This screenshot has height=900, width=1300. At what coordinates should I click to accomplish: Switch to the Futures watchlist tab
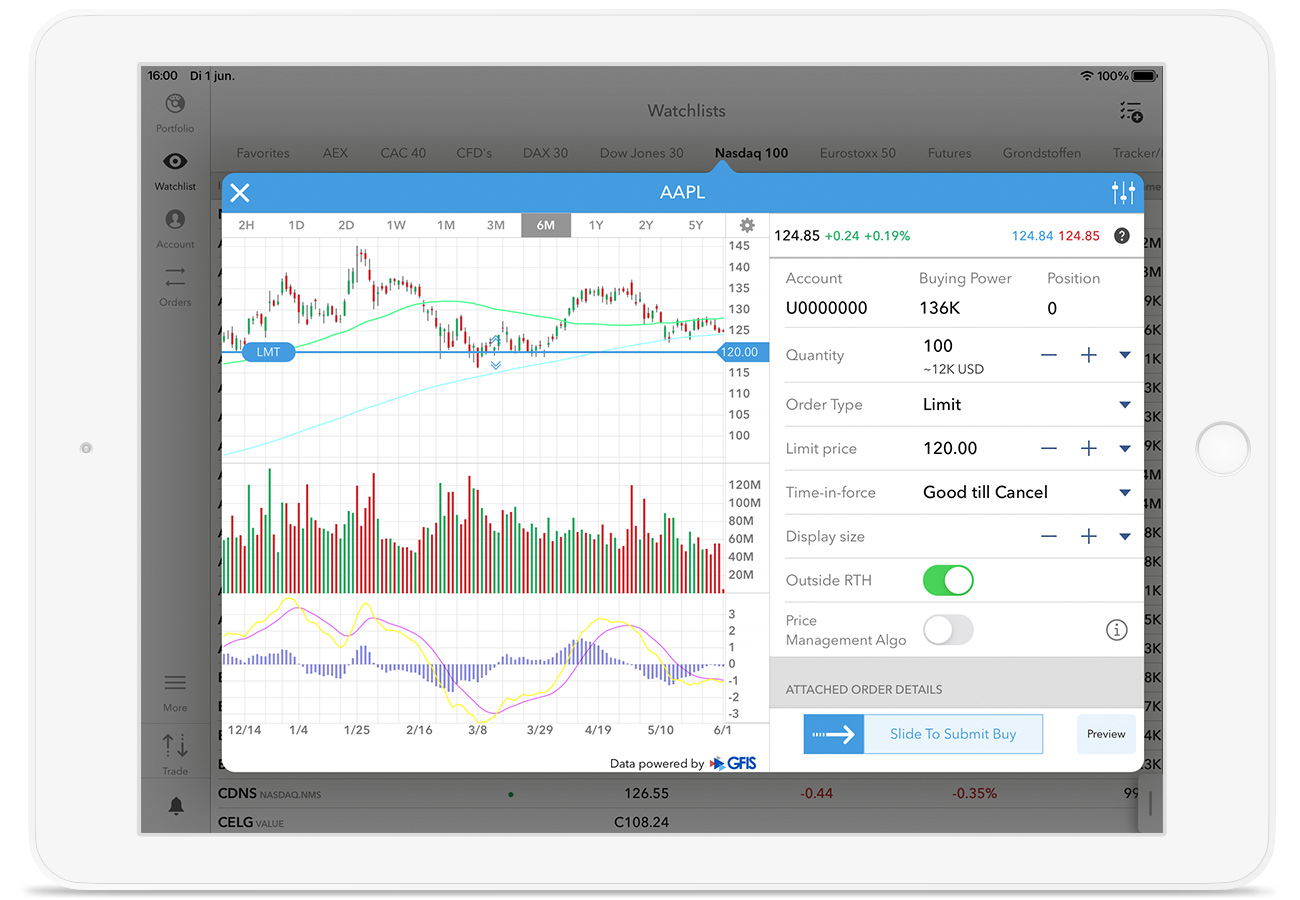click(949, 153)
